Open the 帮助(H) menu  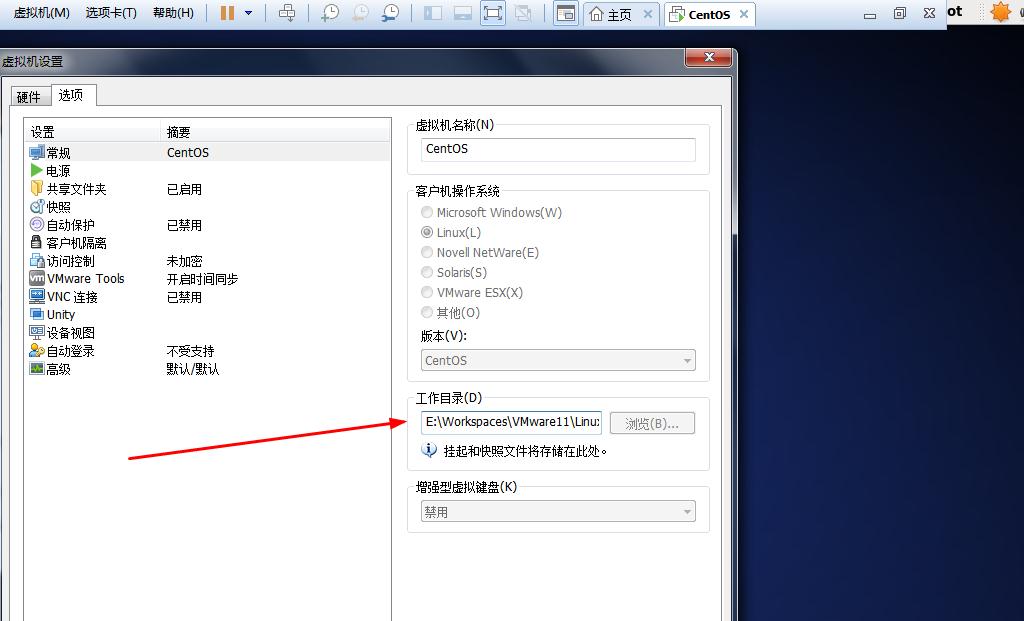point(173,13)
